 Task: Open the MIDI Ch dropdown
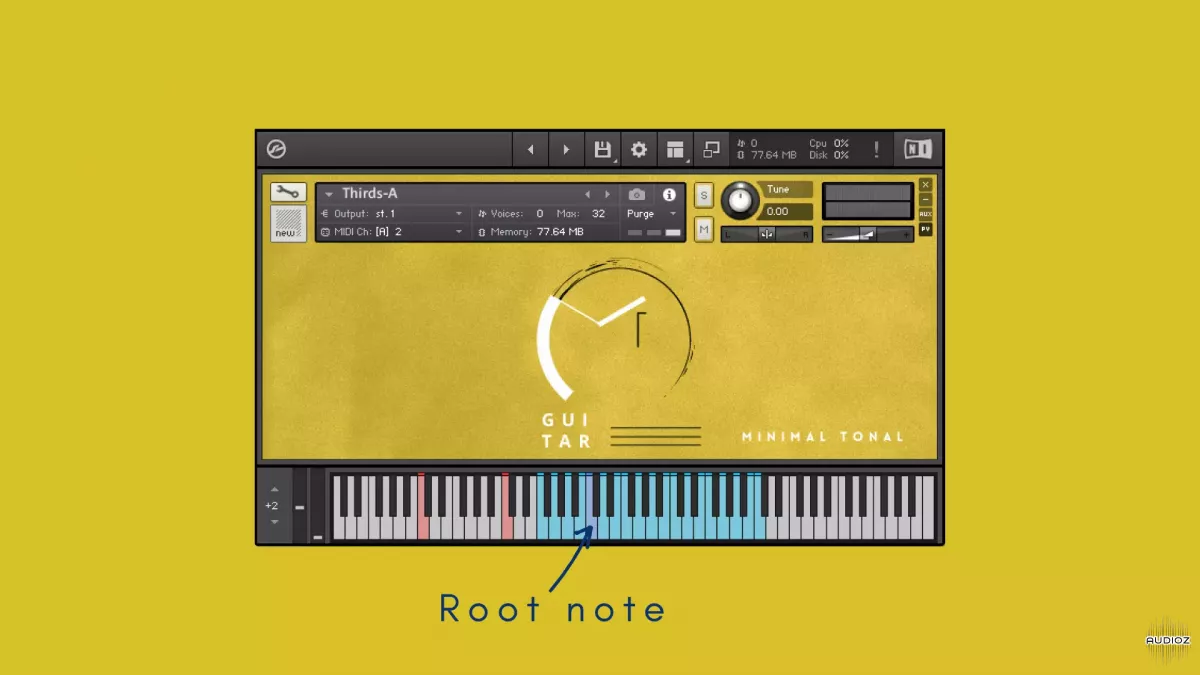[459, 232]
